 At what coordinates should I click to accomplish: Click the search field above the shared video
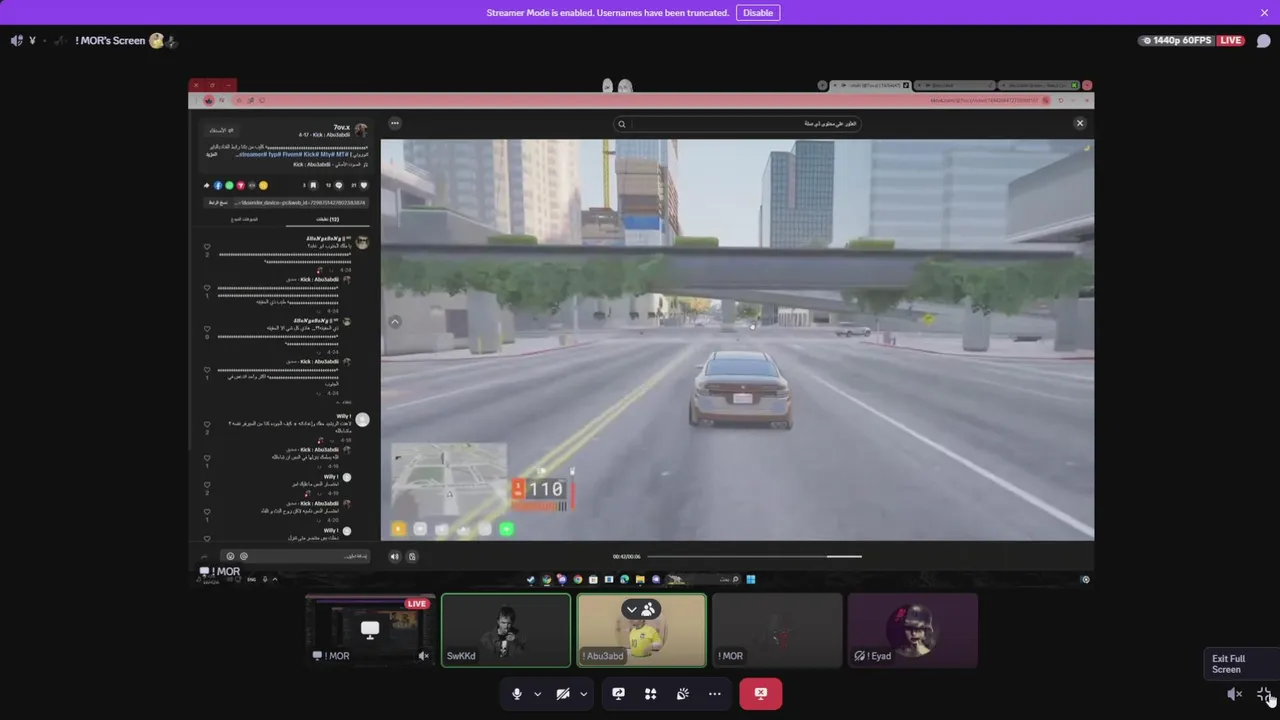point(738,124)
